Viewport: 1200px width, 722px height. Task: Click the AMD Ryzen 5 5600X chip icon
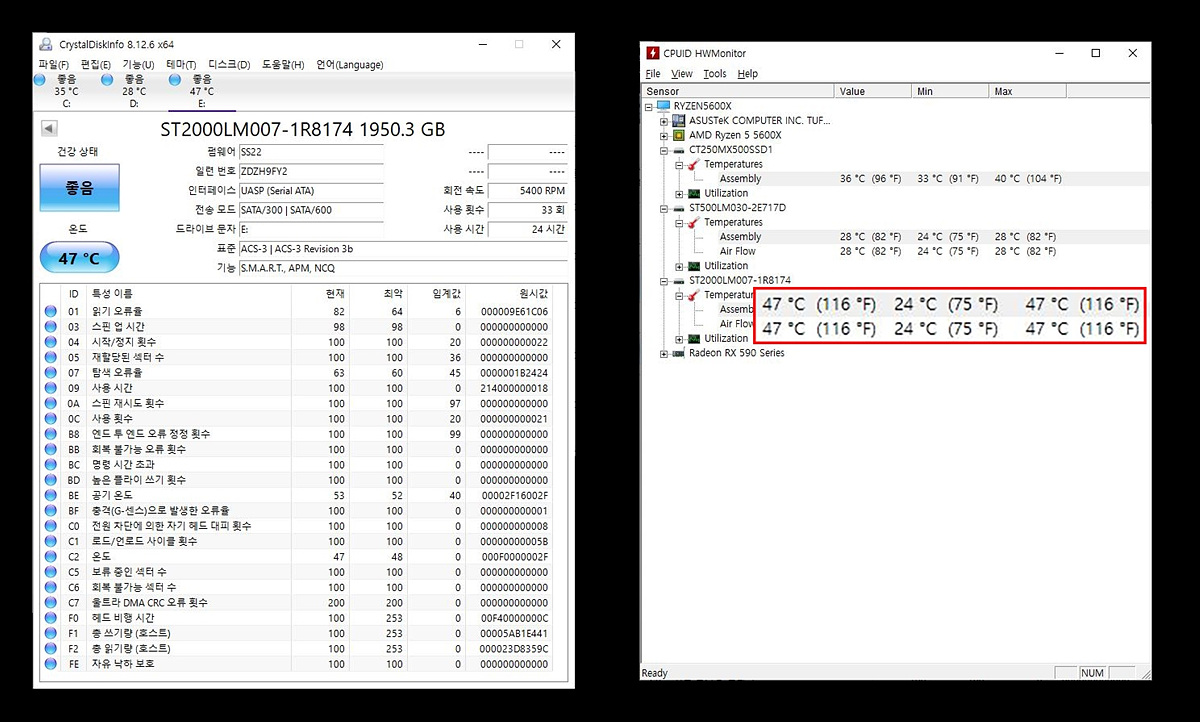tap(678, 135)
